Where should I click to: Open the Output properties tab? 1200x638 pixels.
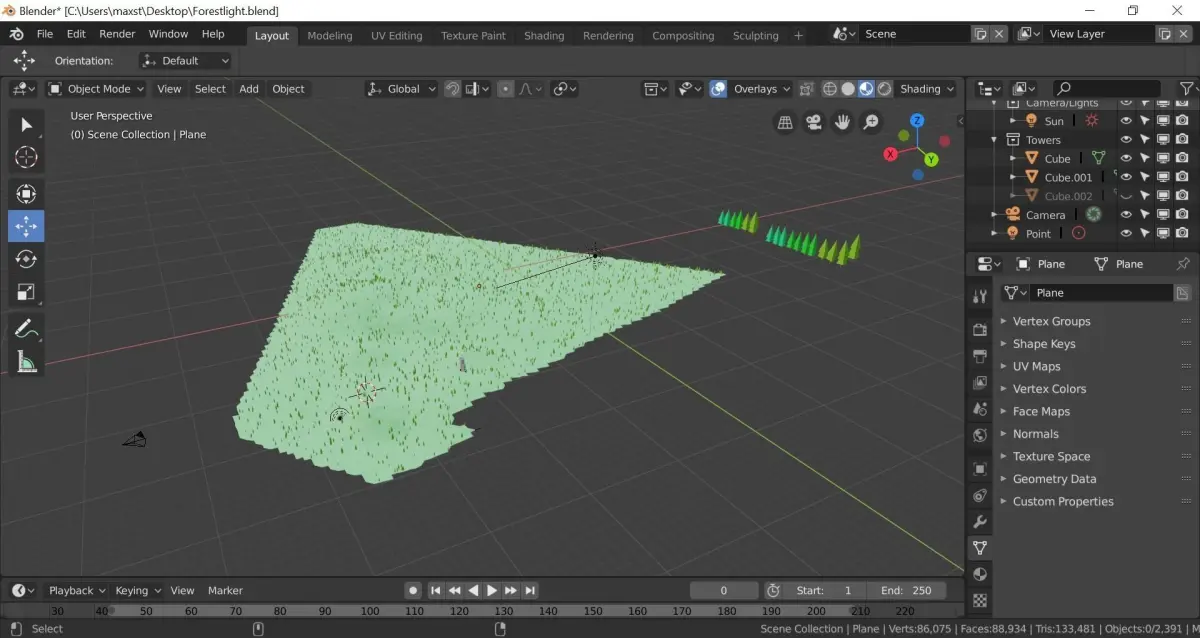pyautogui.click(x=980, y=356)
